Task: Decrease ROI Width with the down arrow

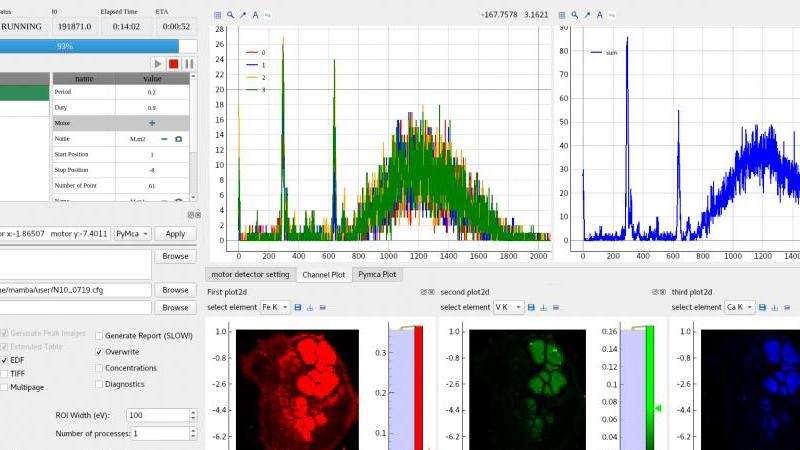Action: point(193,418)
